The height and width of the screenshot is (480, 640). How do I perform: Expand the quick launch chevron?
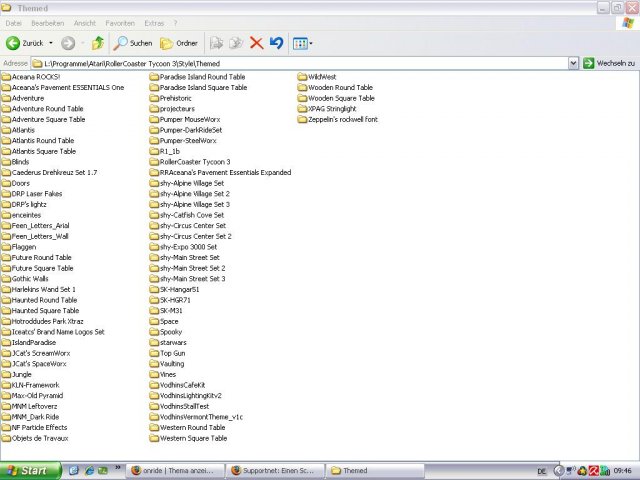pyautogui.click(x=118, y=468)
